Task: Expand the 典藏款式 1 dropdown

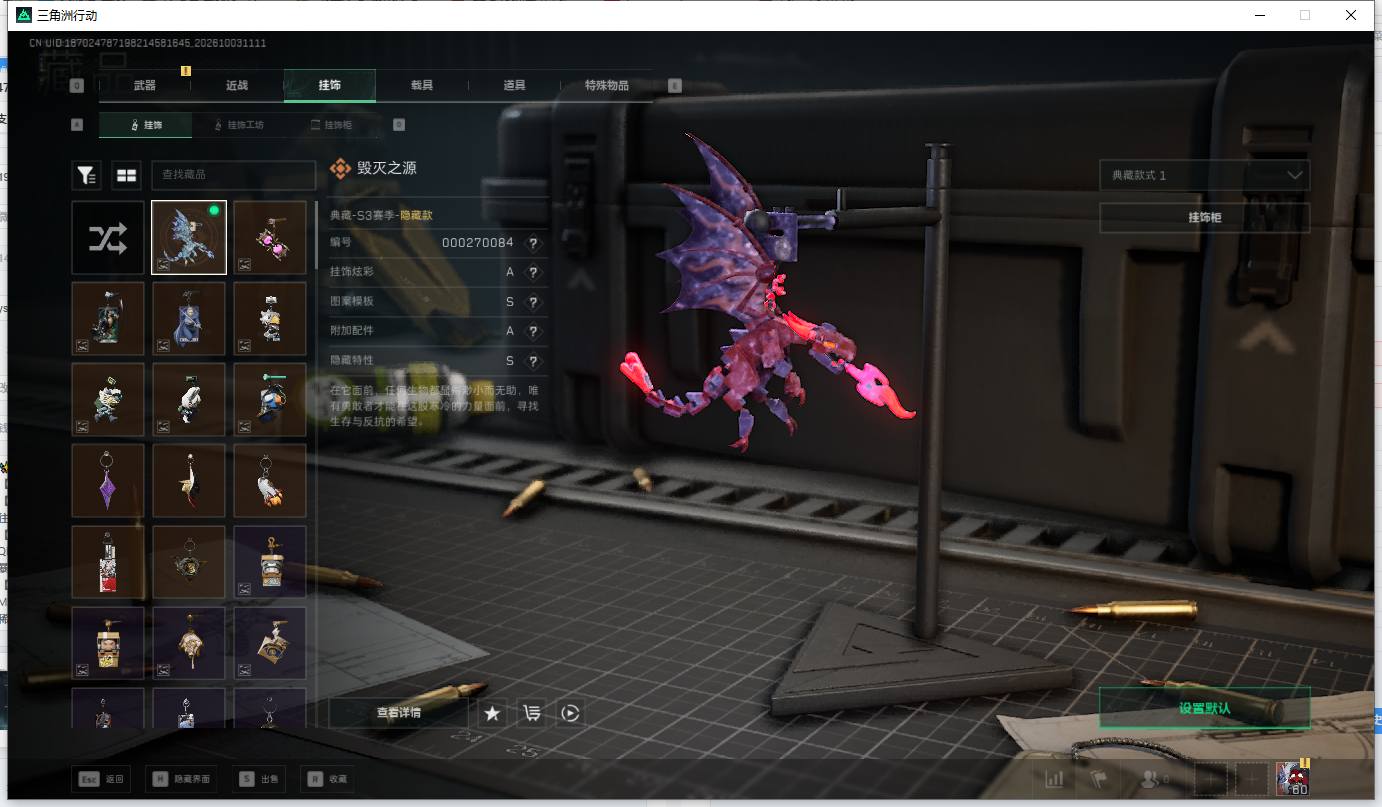Action: pyautogui.click(x=1204, y=175)
